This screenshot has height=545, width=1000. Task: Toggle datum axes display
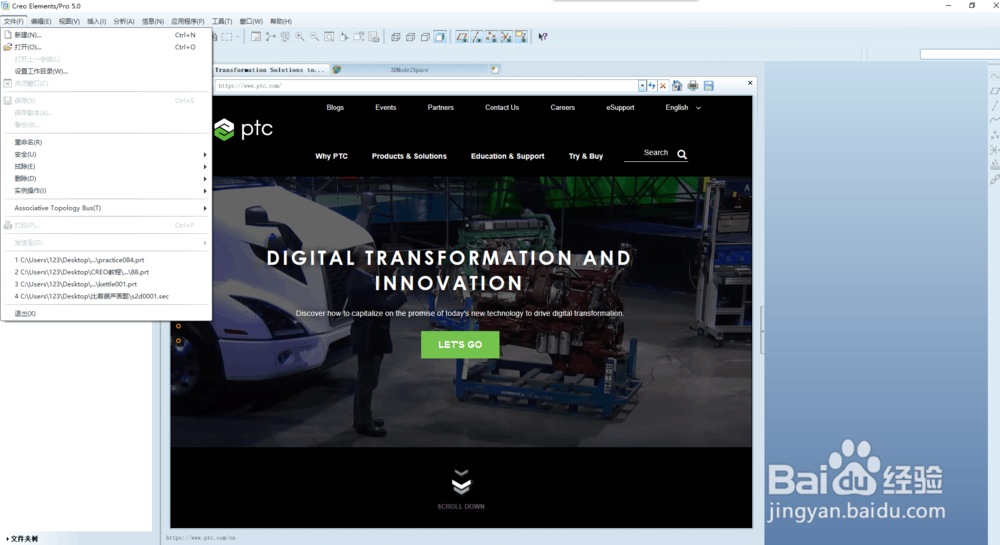(x=476, y=37)
